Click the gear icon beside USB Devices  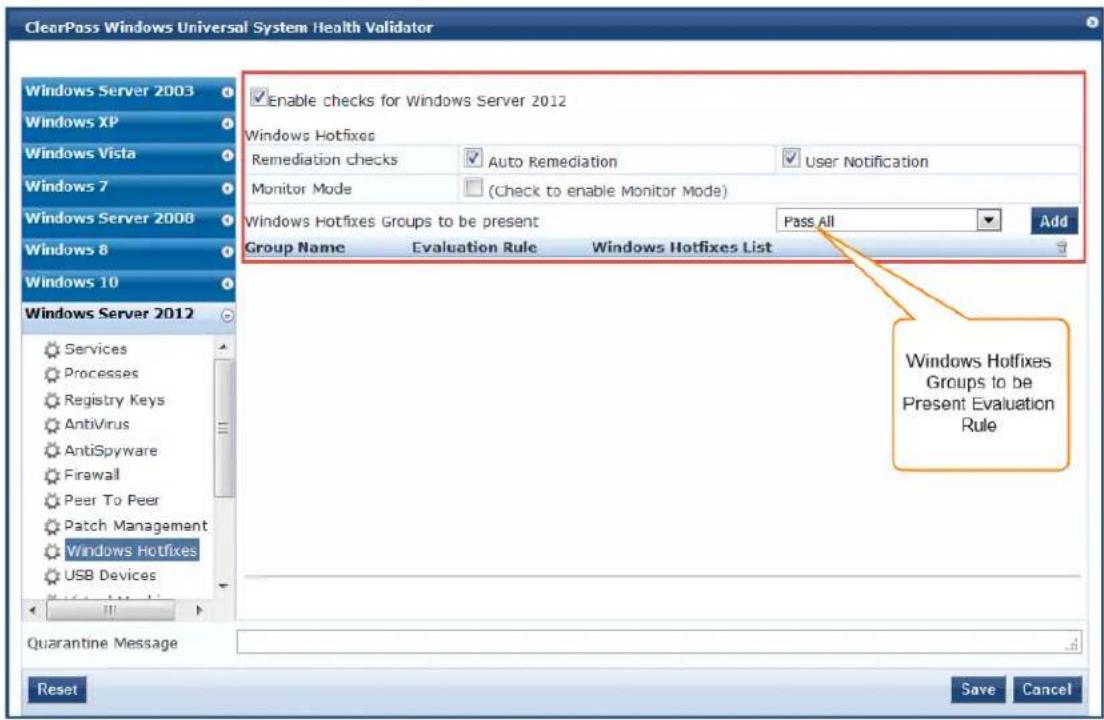point(51,576)
